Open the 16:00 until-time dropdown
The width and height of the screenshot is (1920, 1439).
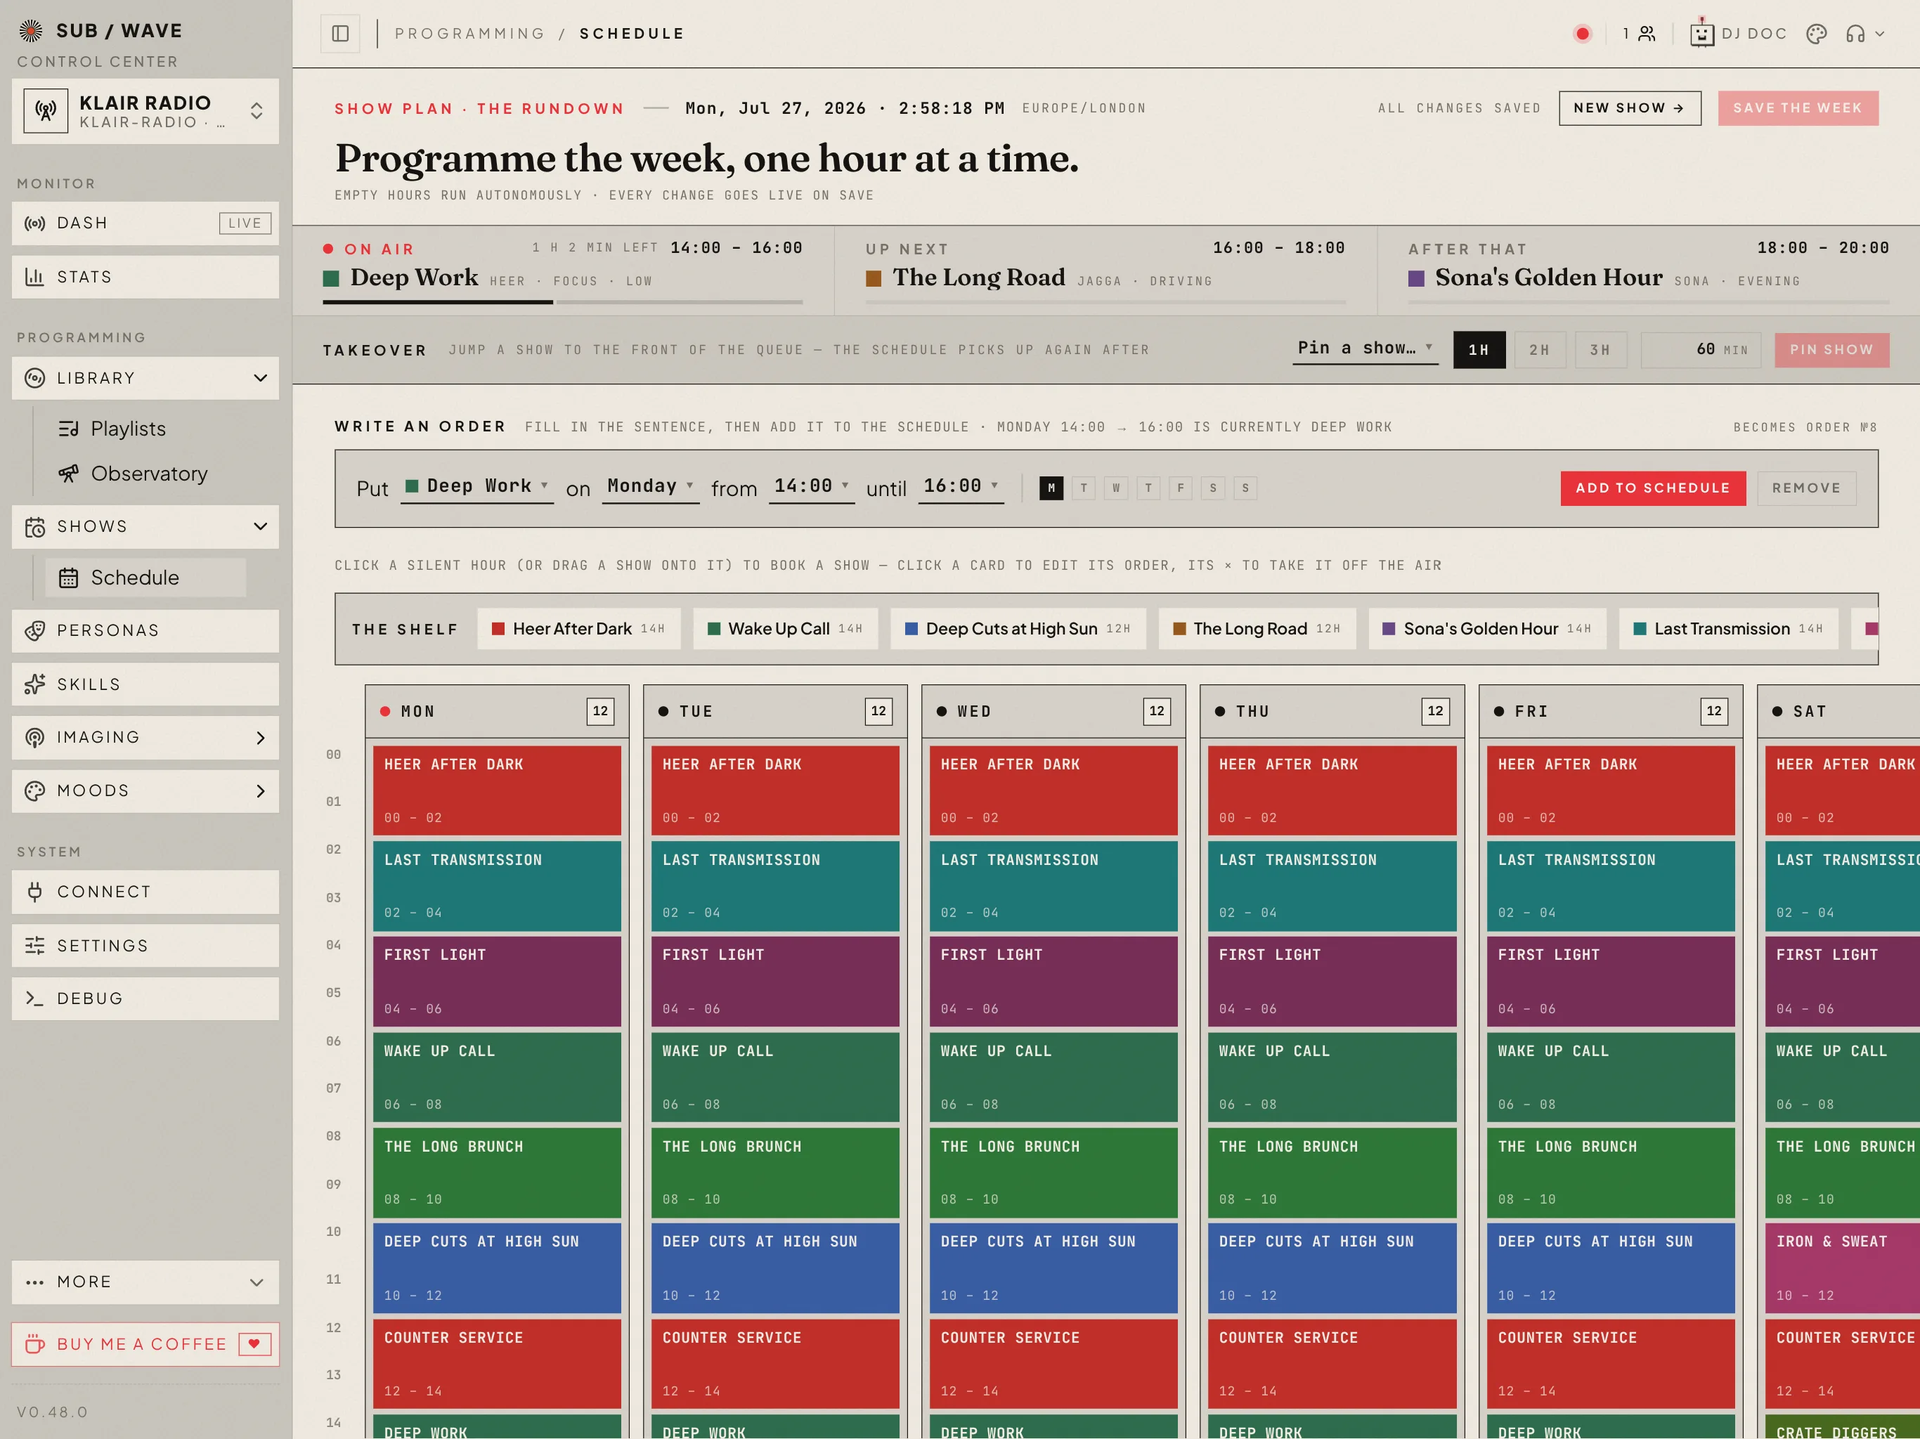click(961, 487)
